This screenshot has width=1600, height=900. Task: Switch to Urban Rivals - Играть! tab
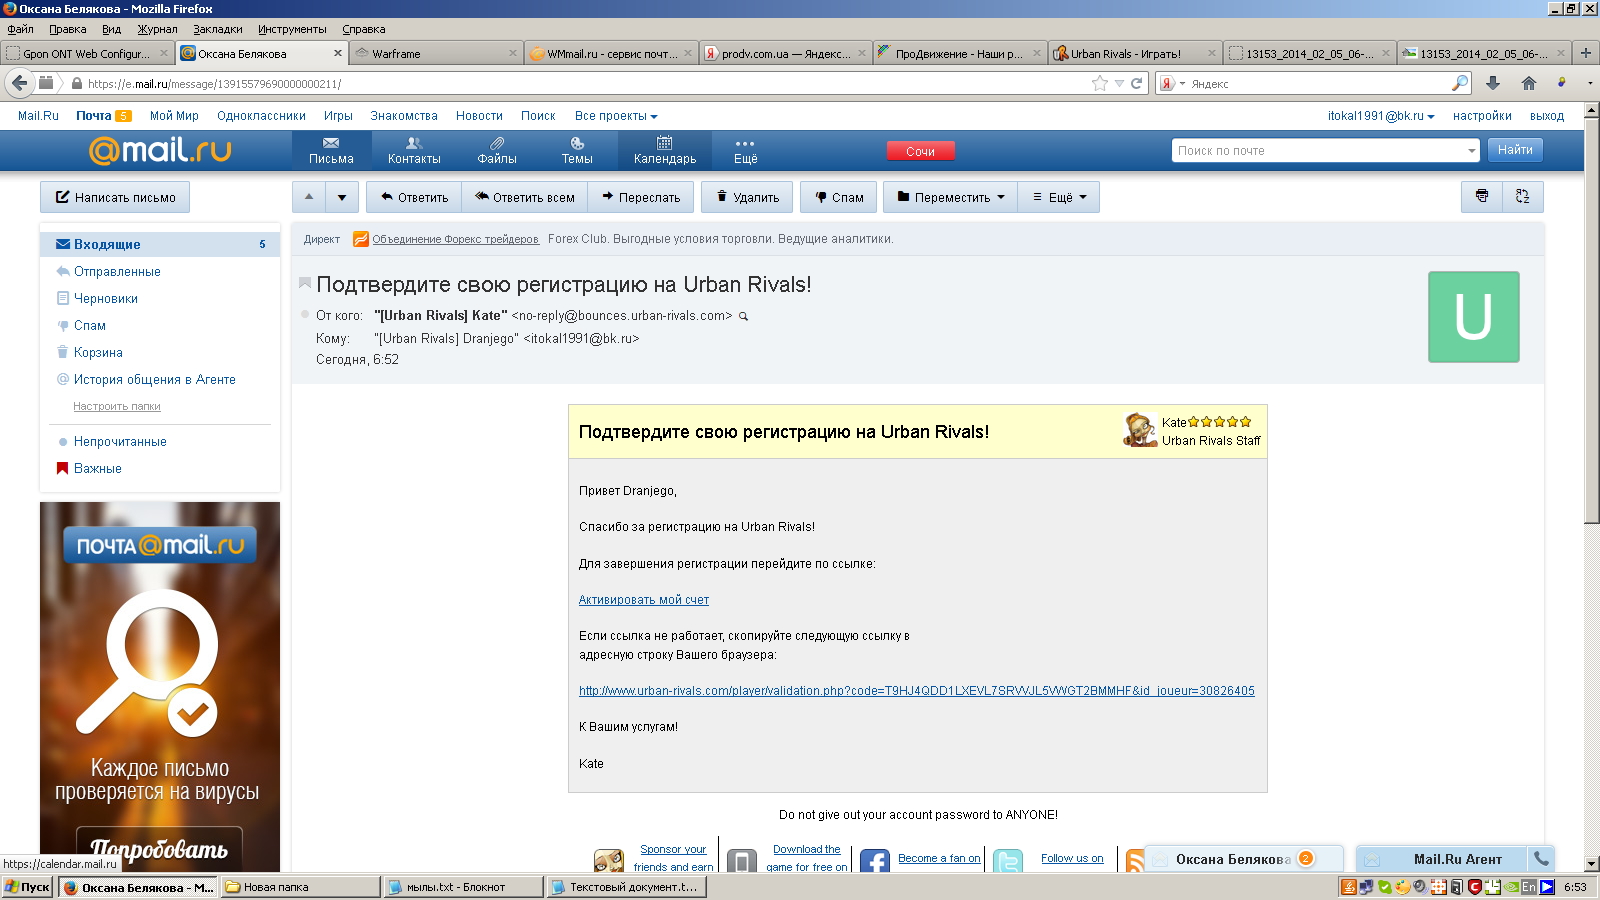pyautogui.click(x=1135, y=53)
